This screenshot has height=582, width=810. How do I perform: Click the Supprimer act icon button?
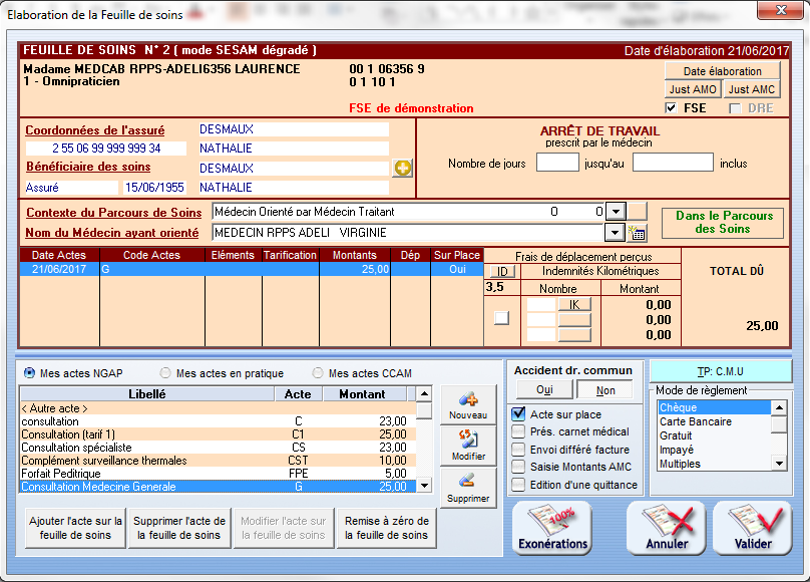(x=468, y=488)
